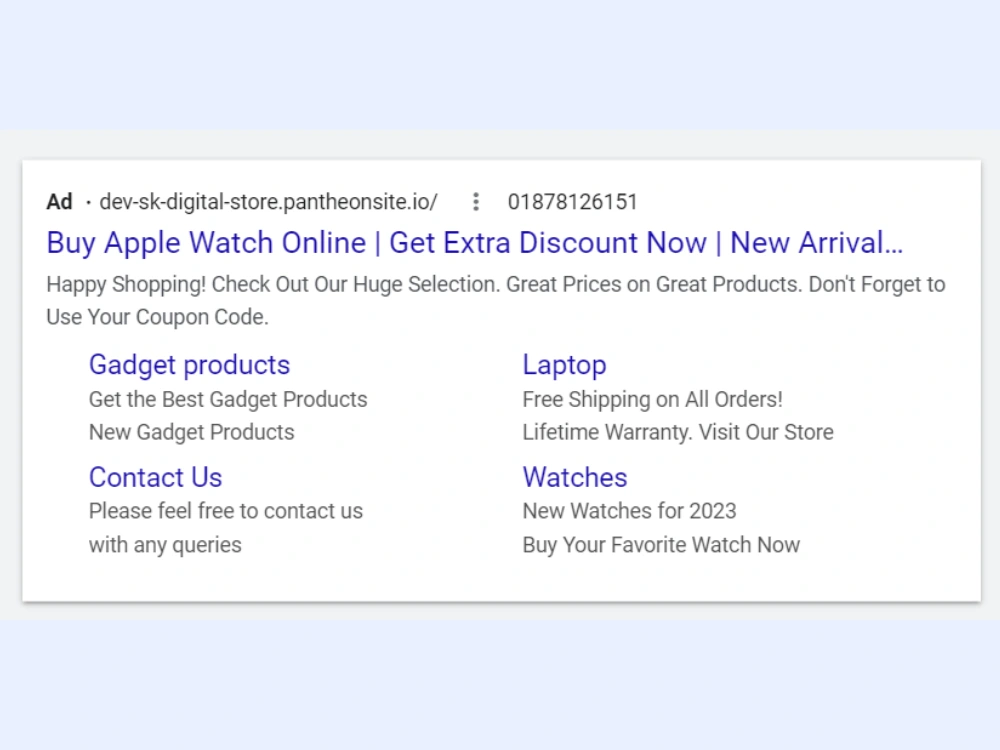Screen dimensions: 1000x750
Task: Click the ad phone number 01878126151
Action: pos(572,202)
